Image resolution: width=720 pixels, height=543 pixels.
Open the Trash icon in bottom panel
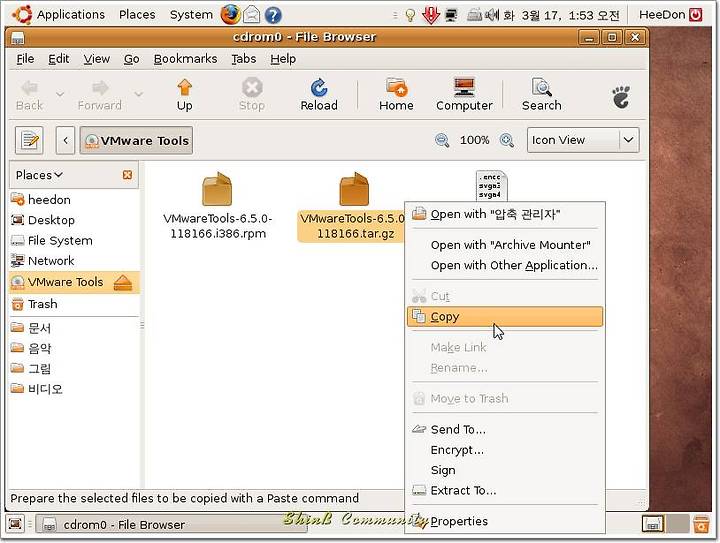coord(701,524)
